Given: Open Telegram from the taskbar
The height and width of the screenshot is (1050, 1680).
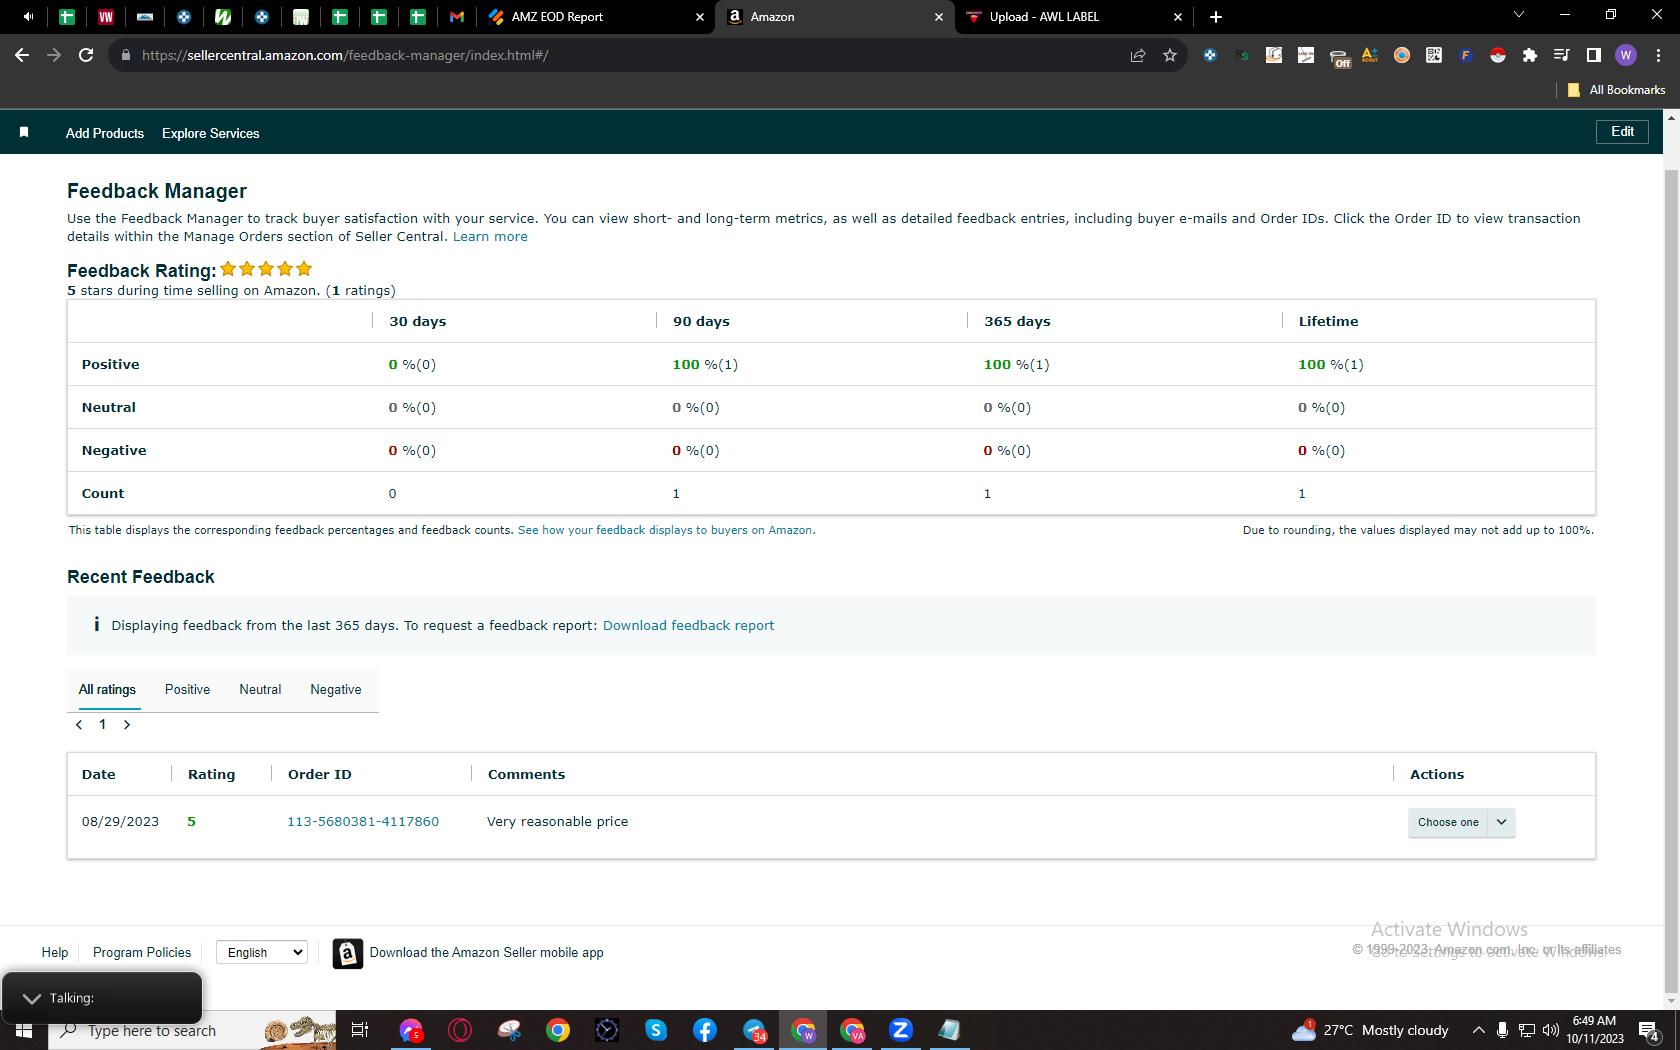Looking at the screenshot, I should (754, 1030).
